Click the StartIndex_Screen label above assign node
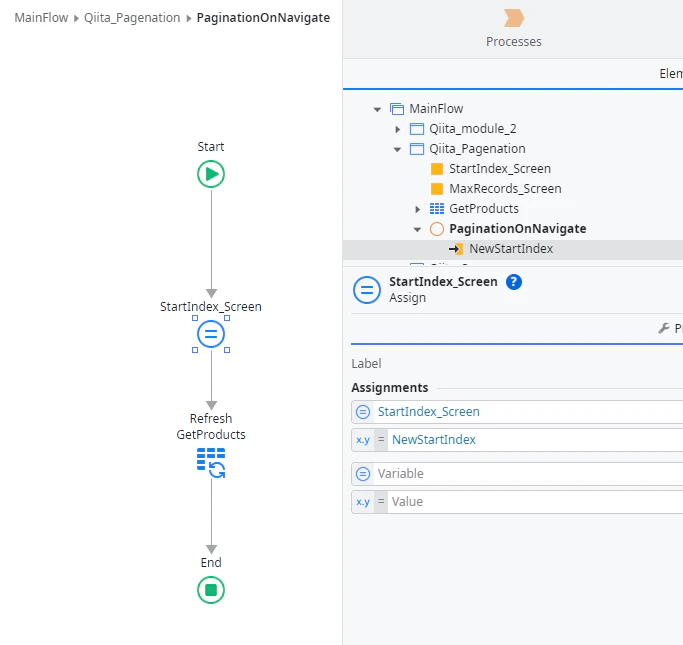683x645 pixels. 211,307
